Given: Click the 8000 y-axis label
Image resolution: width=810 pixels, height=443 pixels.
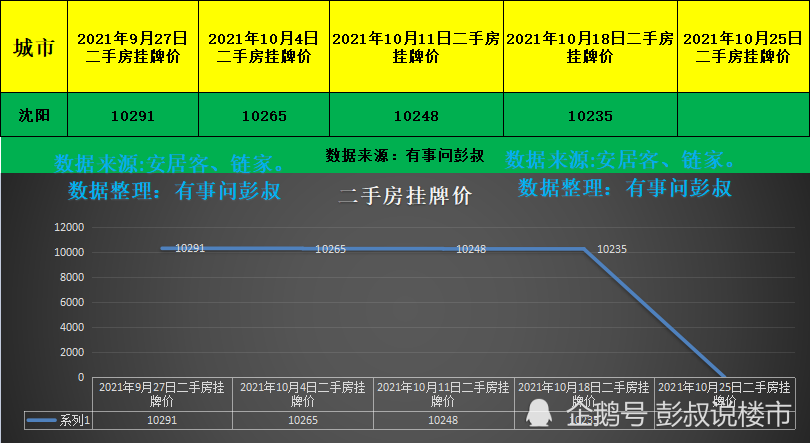Looking at the screenshot, I should [x=72, y=277].
